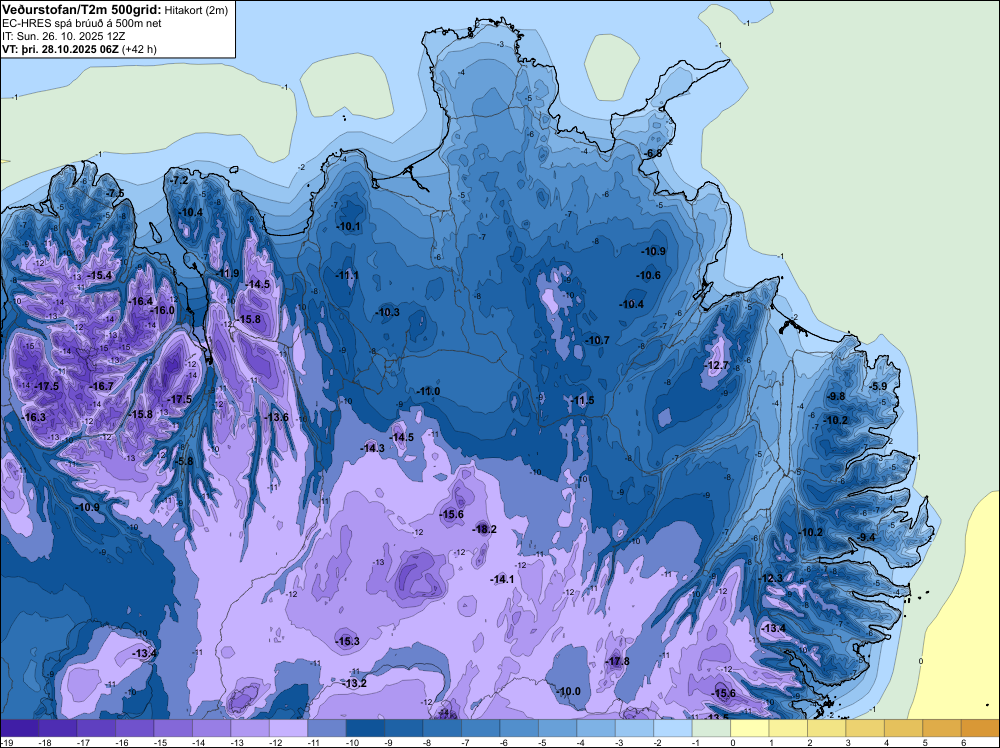Click the -7.2 temperature value
Viewport: 1000px width, 748px height.
coord(179,180)
